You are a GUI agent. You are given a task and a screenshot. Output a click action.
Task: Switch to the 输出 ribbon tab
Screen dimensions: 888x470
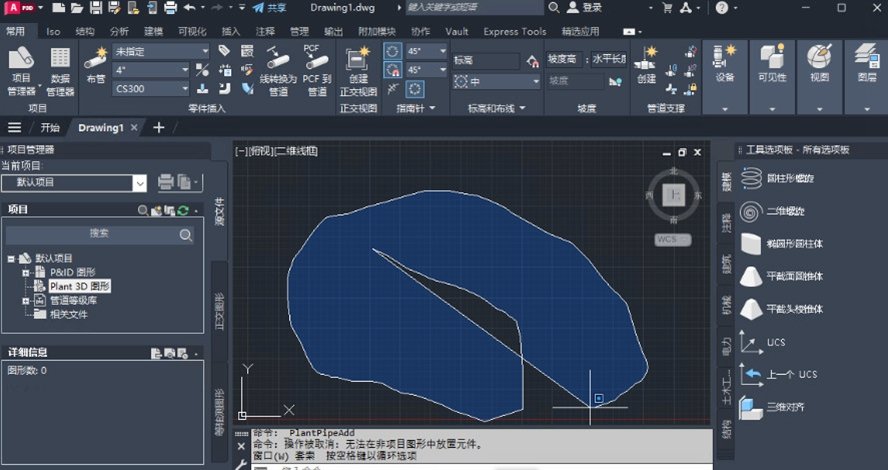pos(334,31)
